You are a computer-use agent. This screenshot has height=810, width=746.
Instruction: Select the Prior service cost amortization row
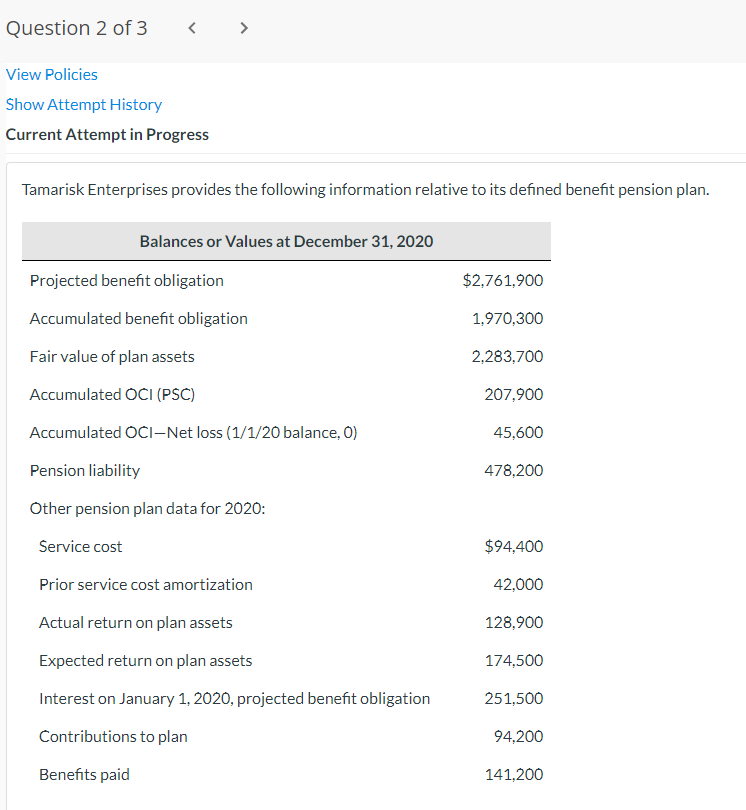point(145,584)
